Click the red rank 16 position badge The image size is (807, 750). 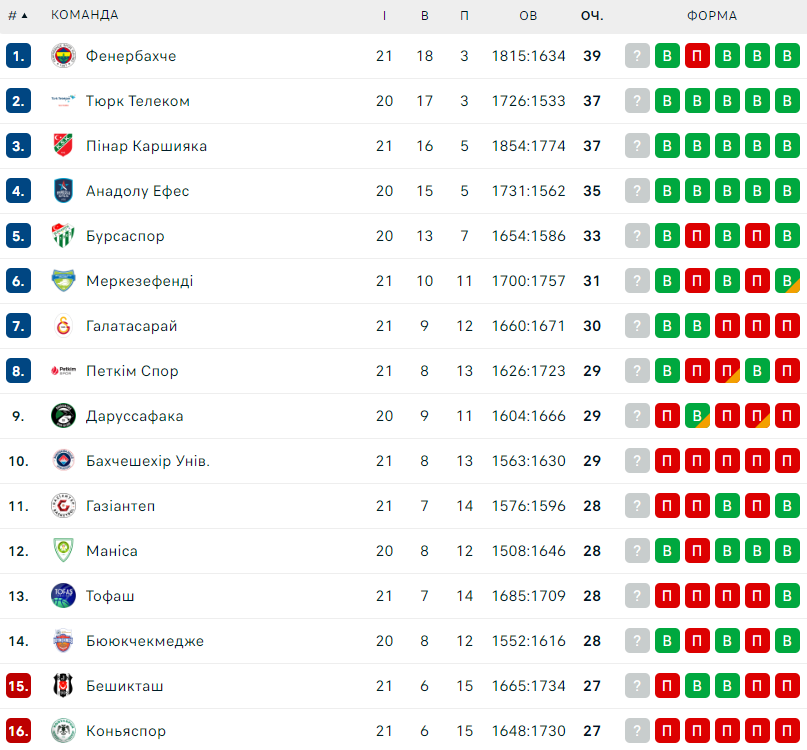pyautogui.click(x=19, y=731)
